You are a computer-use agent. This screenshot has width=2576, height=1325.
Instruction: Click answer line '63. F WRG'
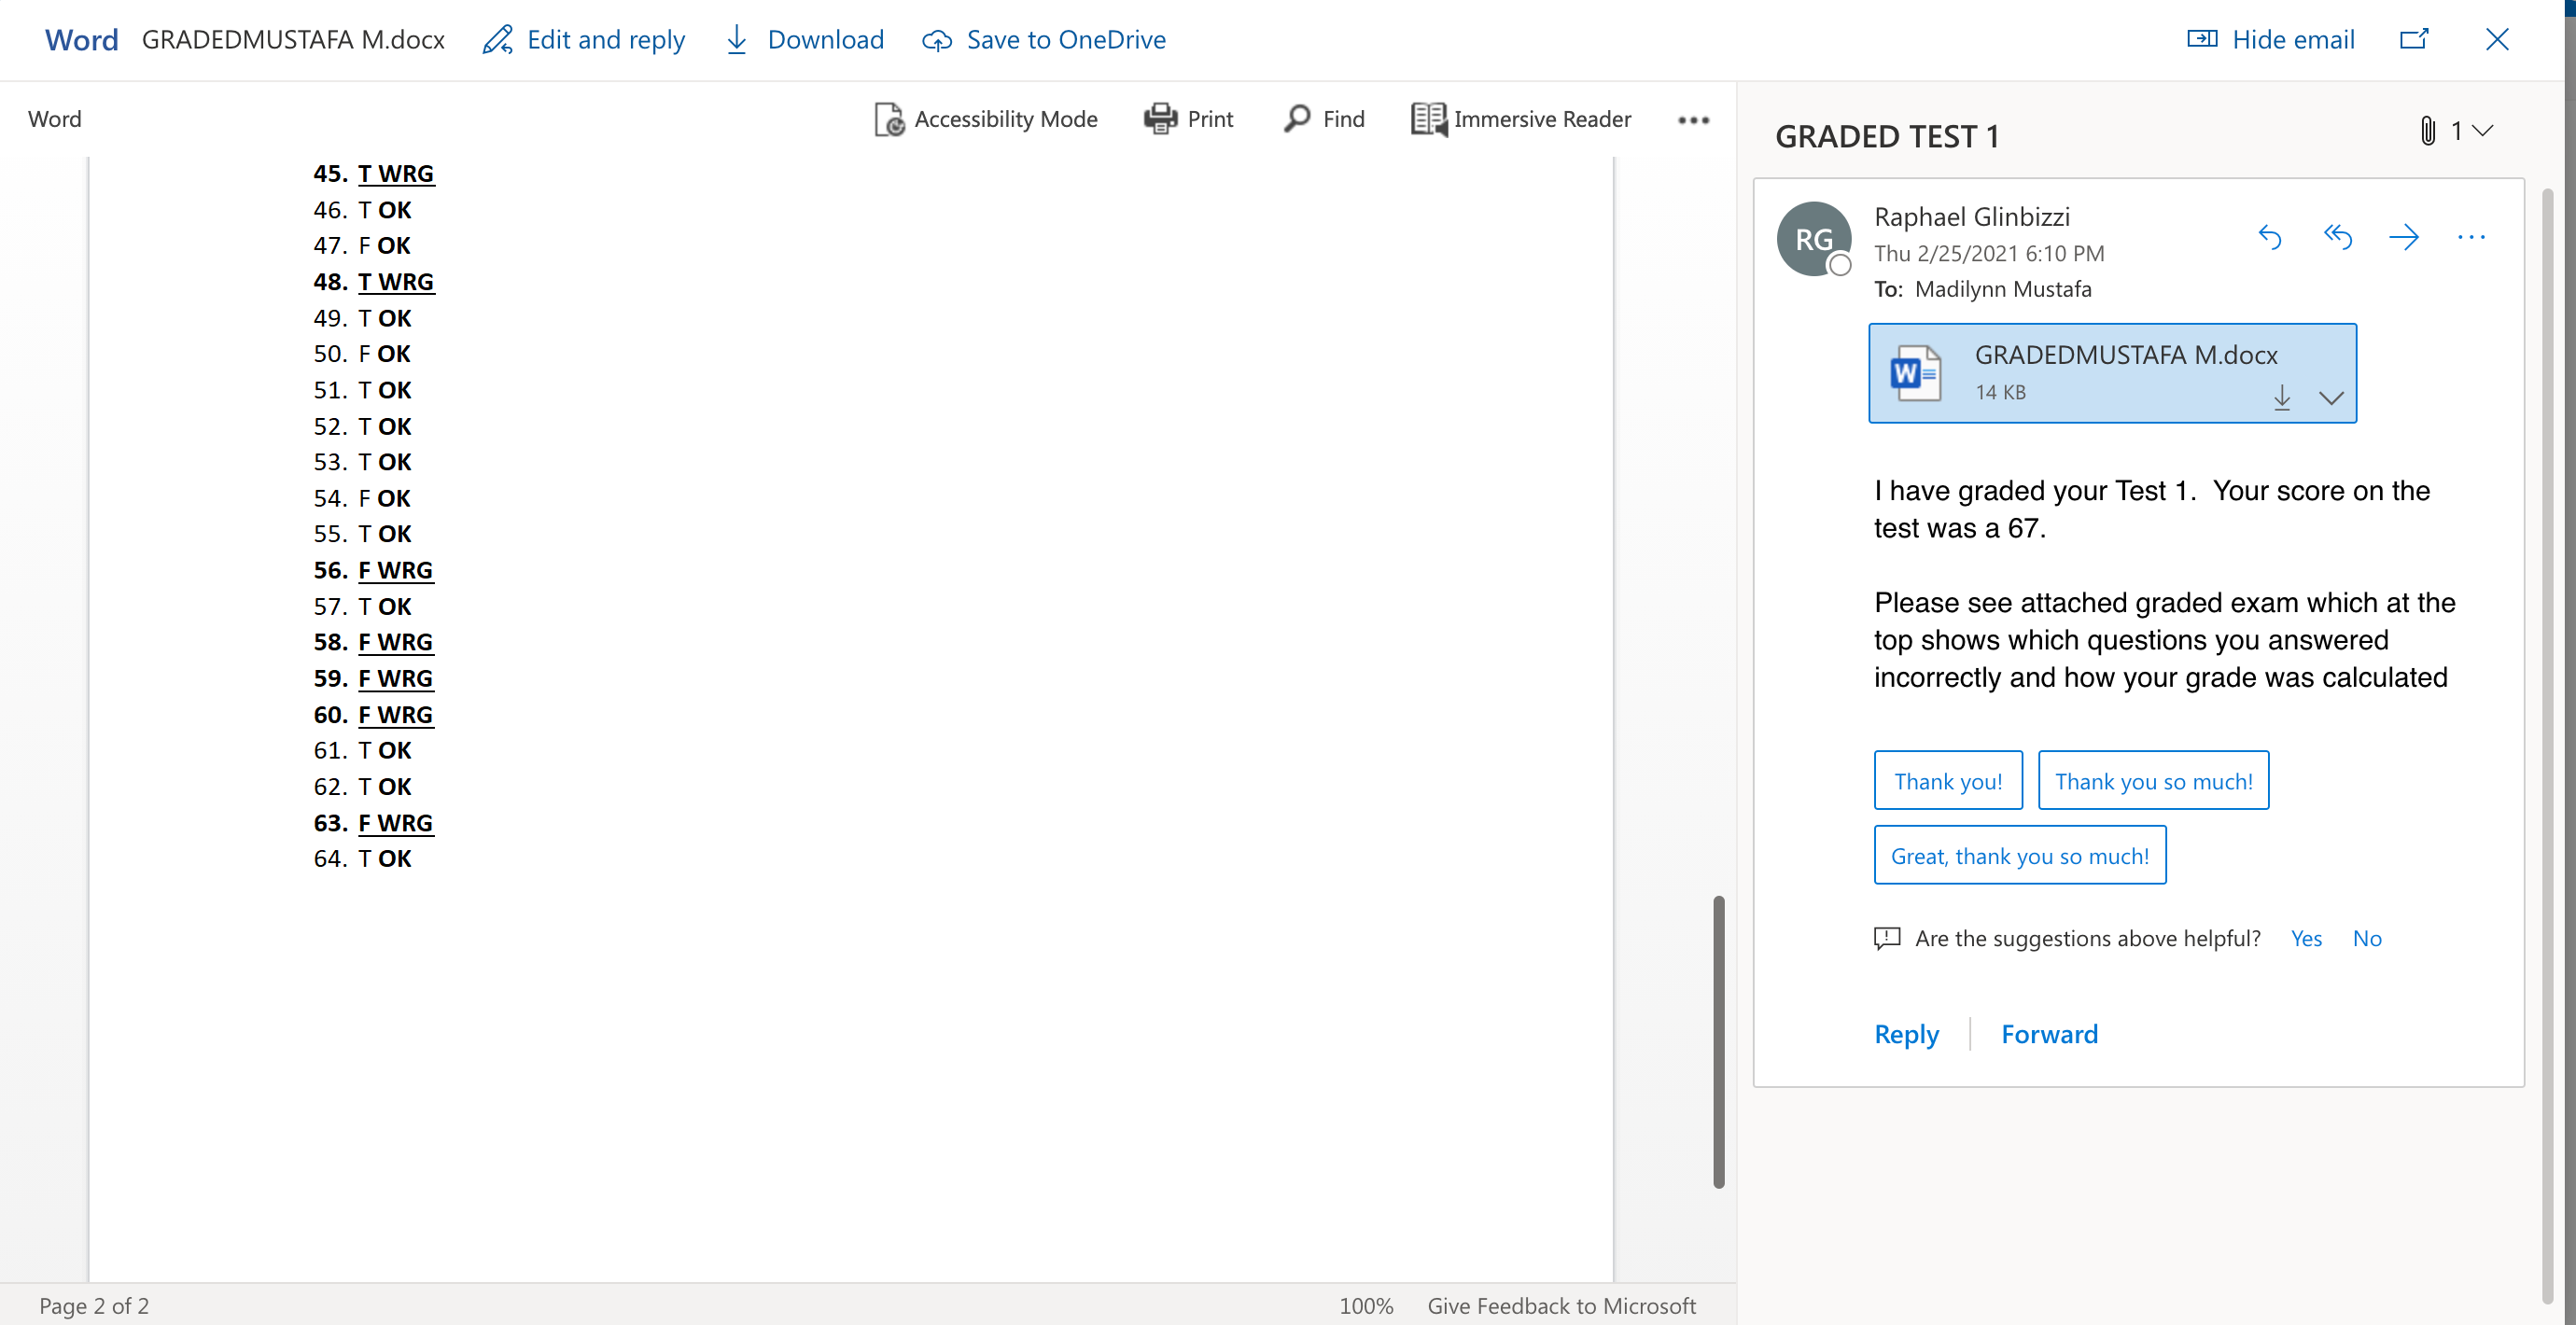(373, 822)
